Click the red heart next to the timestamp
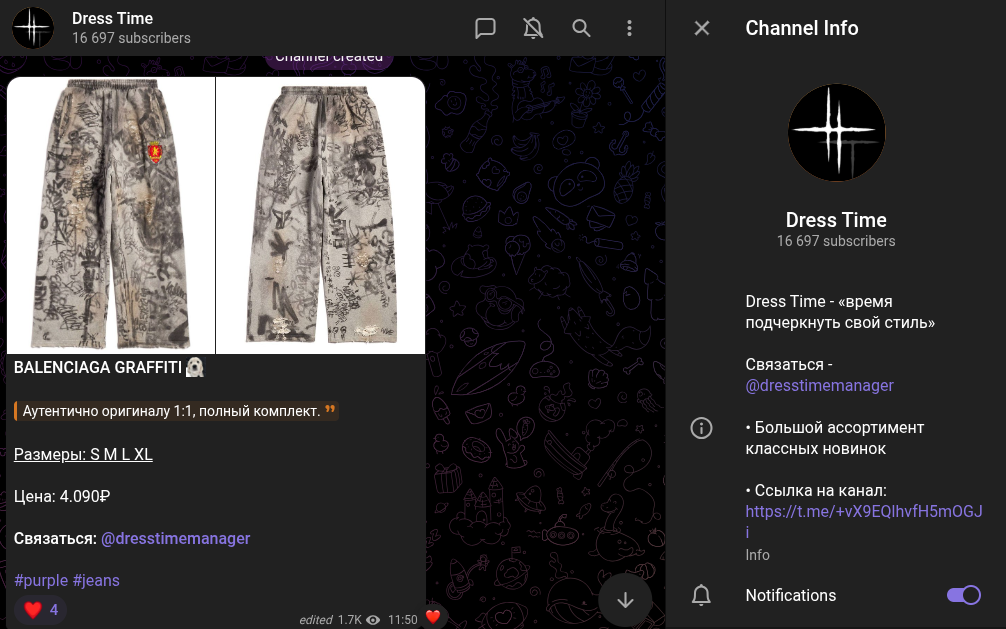The width and height of the screenshot is (1006, 629). coord(433,619)
